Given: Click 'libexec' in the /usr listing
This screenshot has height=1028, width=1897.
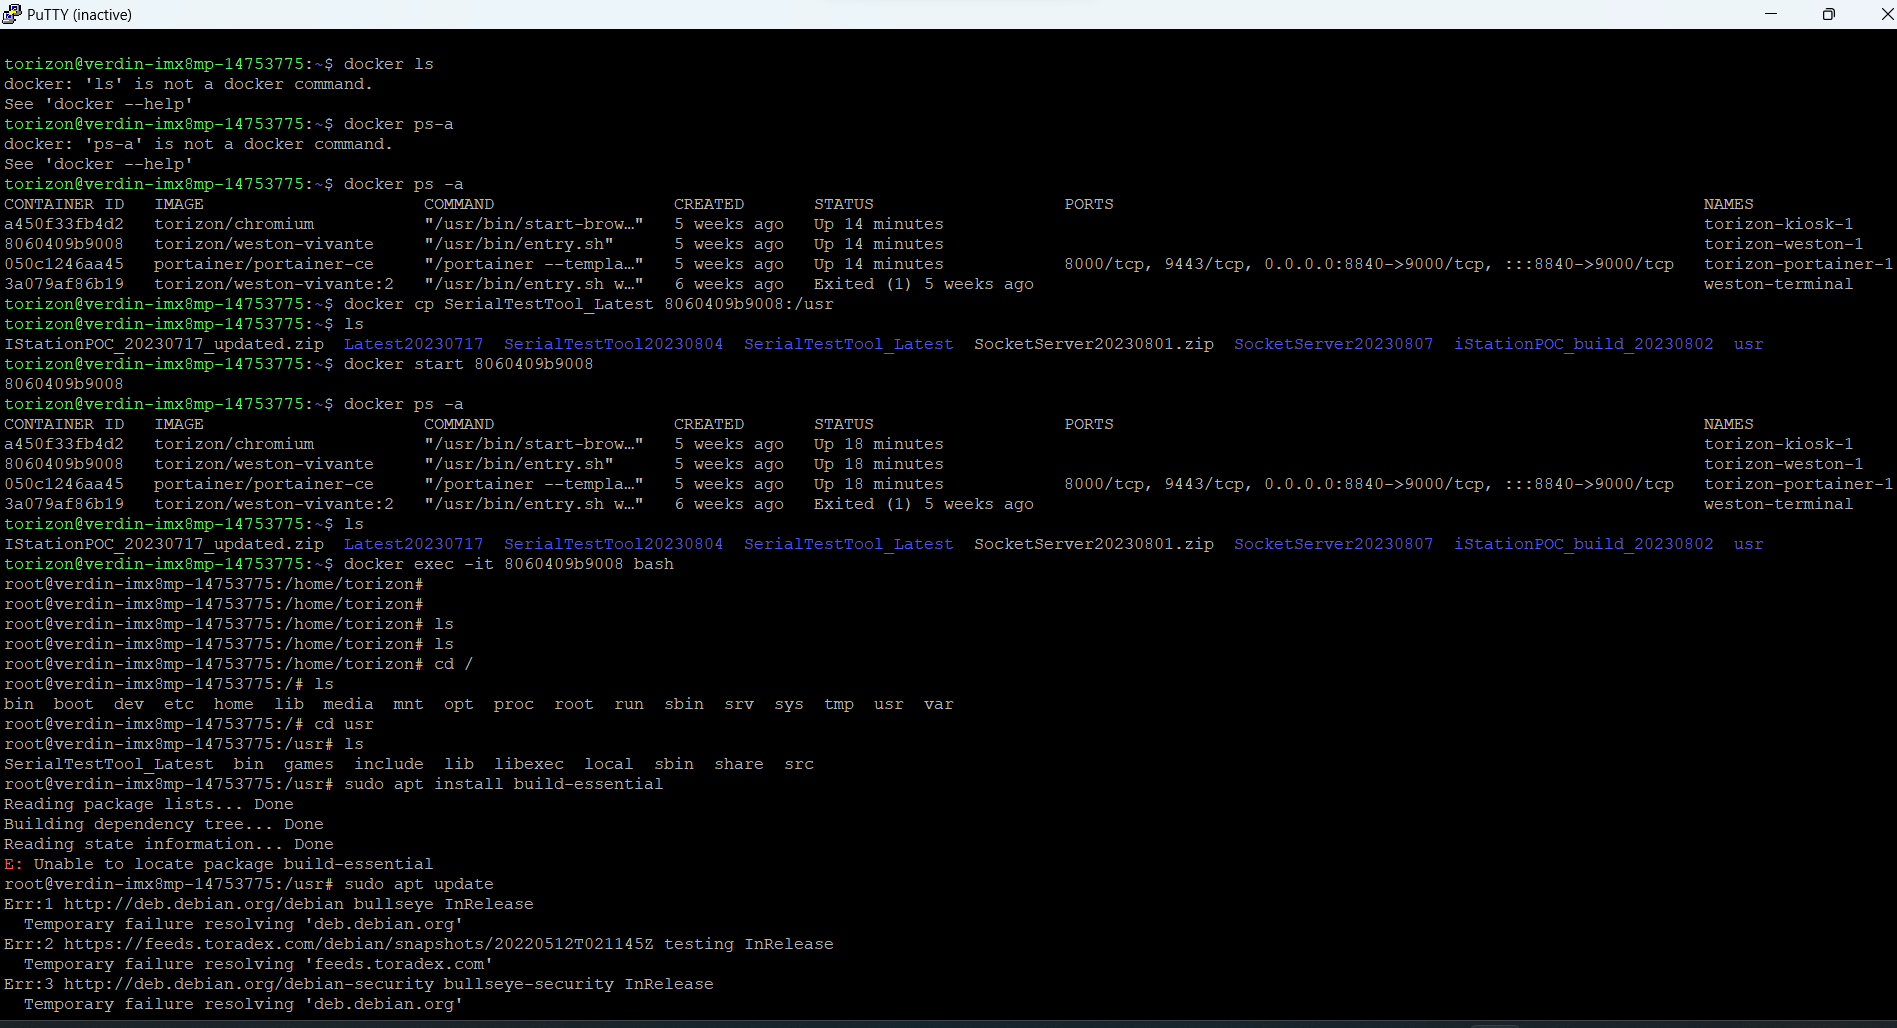Looking at the screenshot, I should (529, 764).
